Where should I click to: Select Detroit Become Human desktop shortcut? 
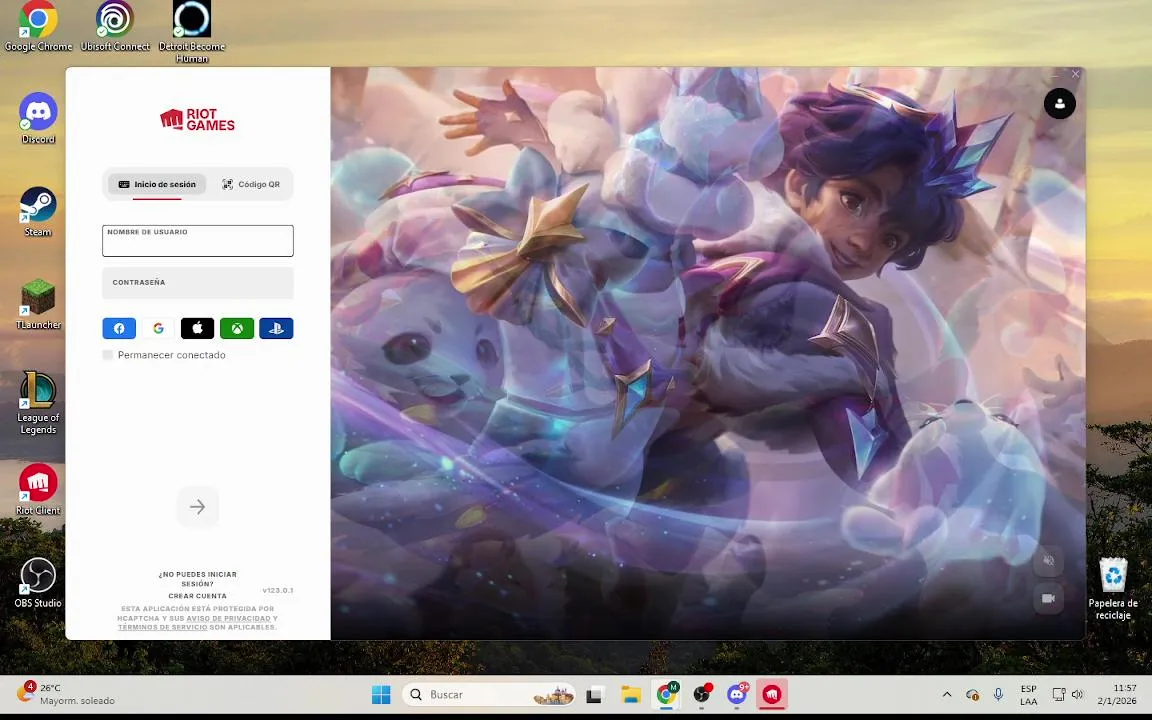click(192, 32)
